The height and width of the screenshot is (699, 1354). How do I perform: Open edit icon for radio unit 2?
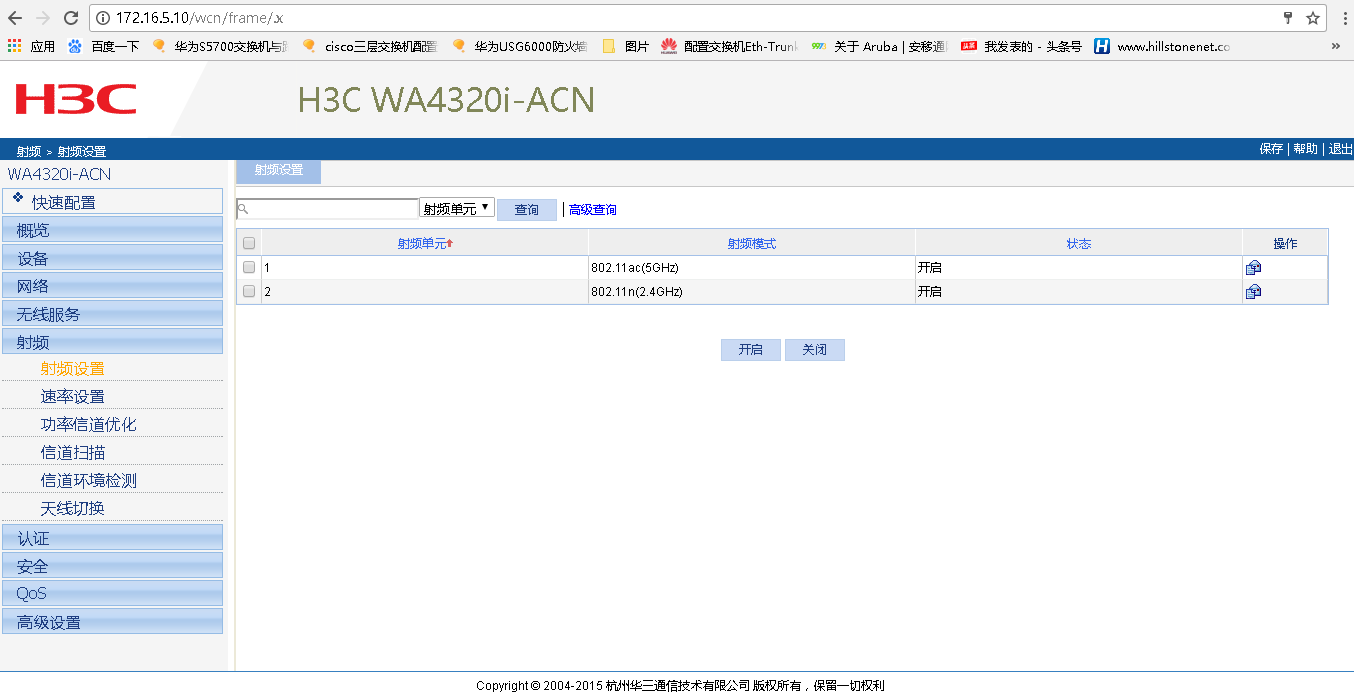pos(1253,292)
